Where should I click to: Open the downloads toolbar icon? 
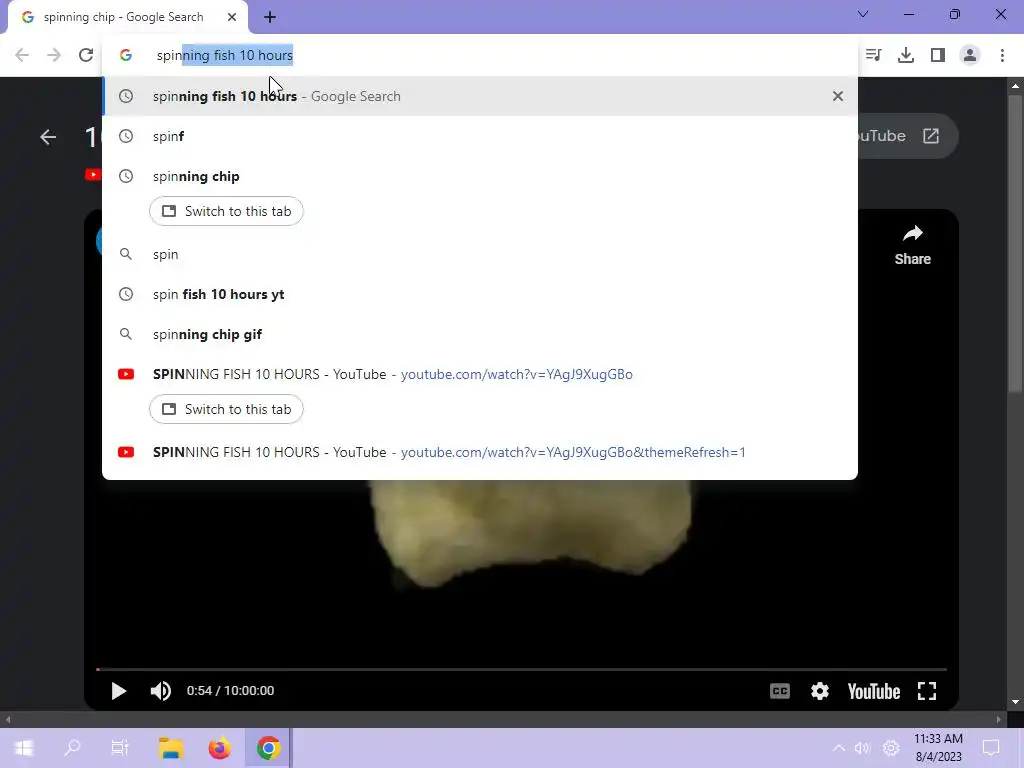906,55
